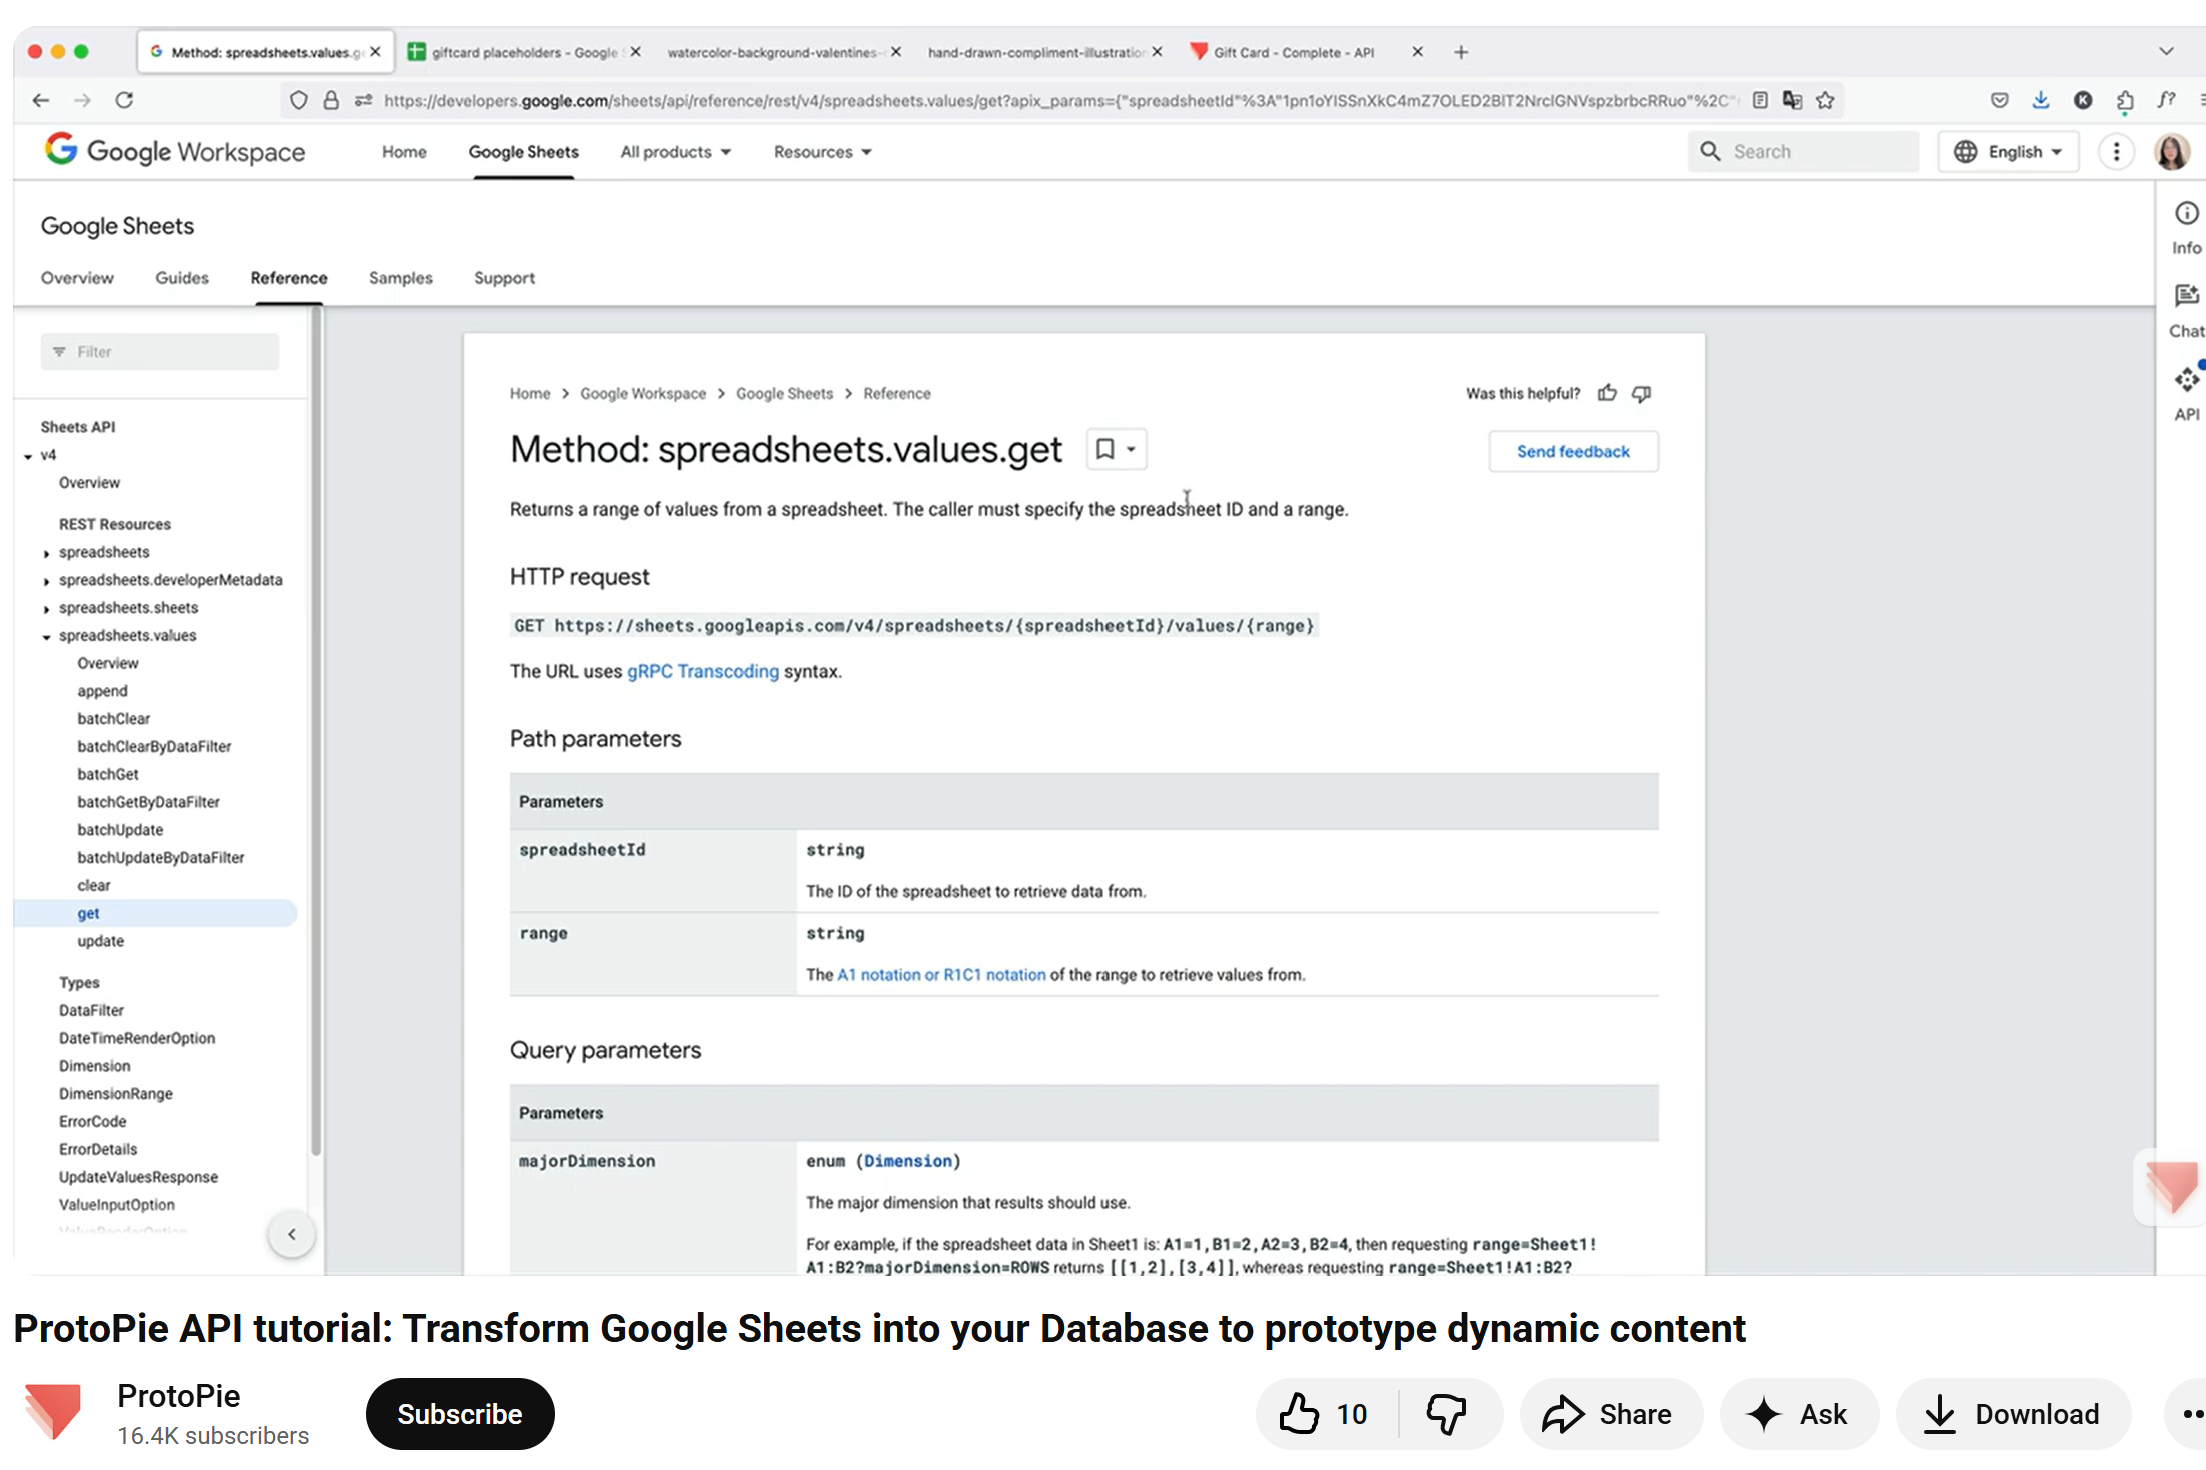Viewport: 2206px width, 1470px height.
Task: Open the English language dropdown
Action: coord(2007,151)
